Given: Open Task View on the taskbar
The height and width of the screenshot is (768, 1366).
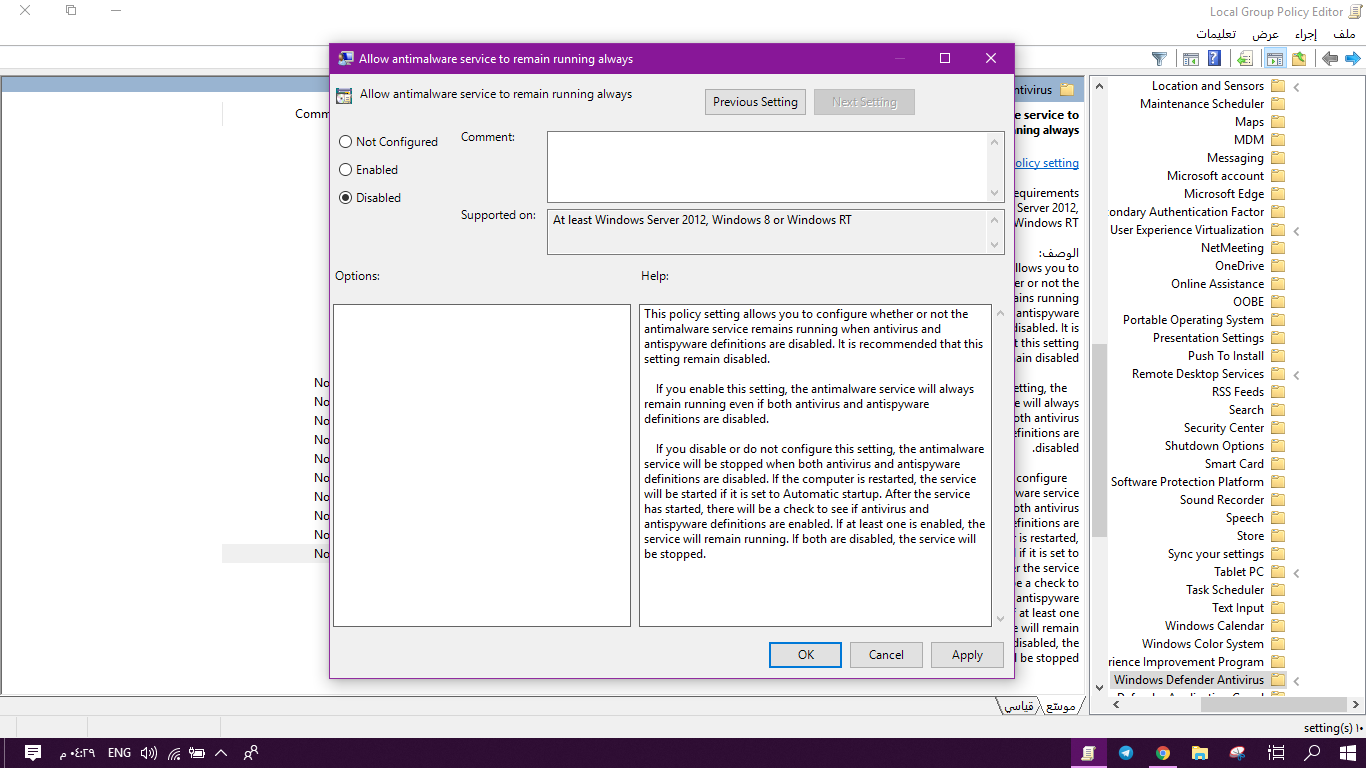Looking at the screenshot, I should 1276,753.
